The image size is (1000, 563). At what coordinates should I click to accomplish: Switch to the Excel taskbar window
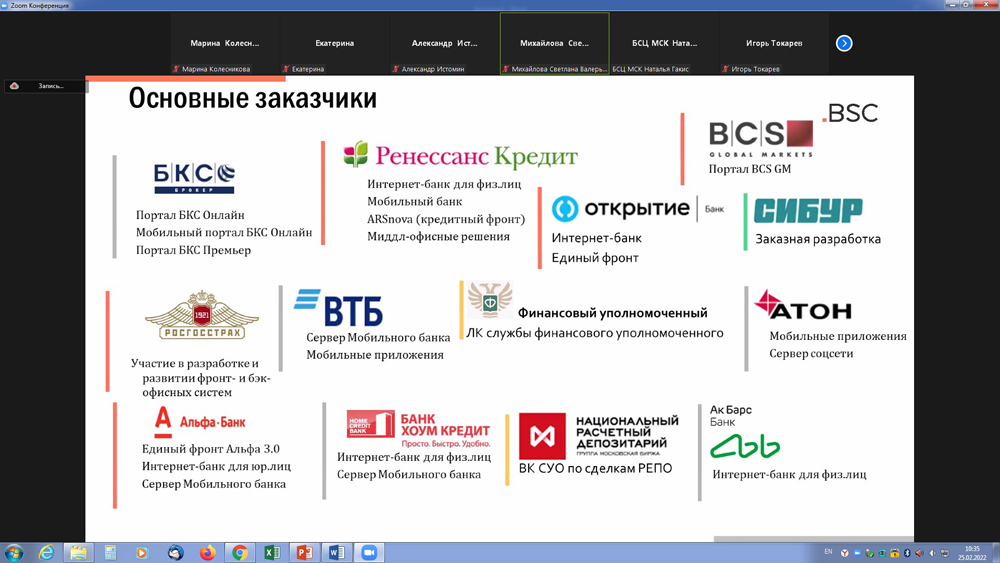tap(272, 553)
